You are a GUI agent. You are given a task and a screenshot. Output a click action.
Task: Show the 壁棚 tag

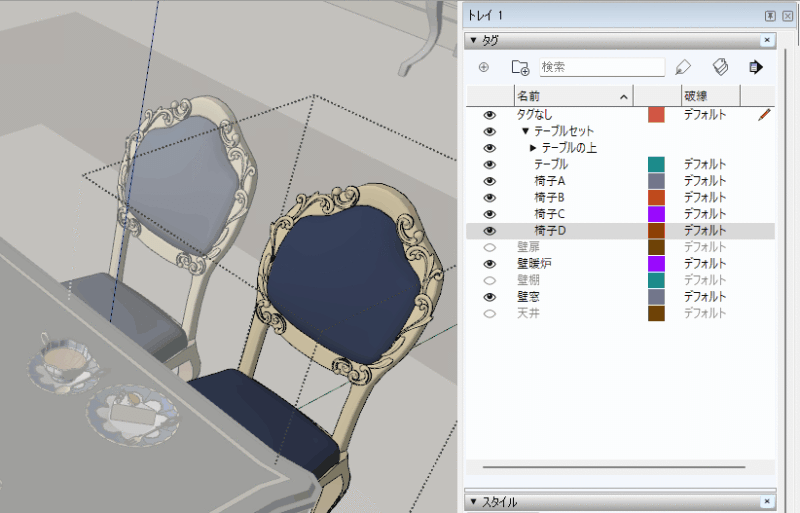489,280
